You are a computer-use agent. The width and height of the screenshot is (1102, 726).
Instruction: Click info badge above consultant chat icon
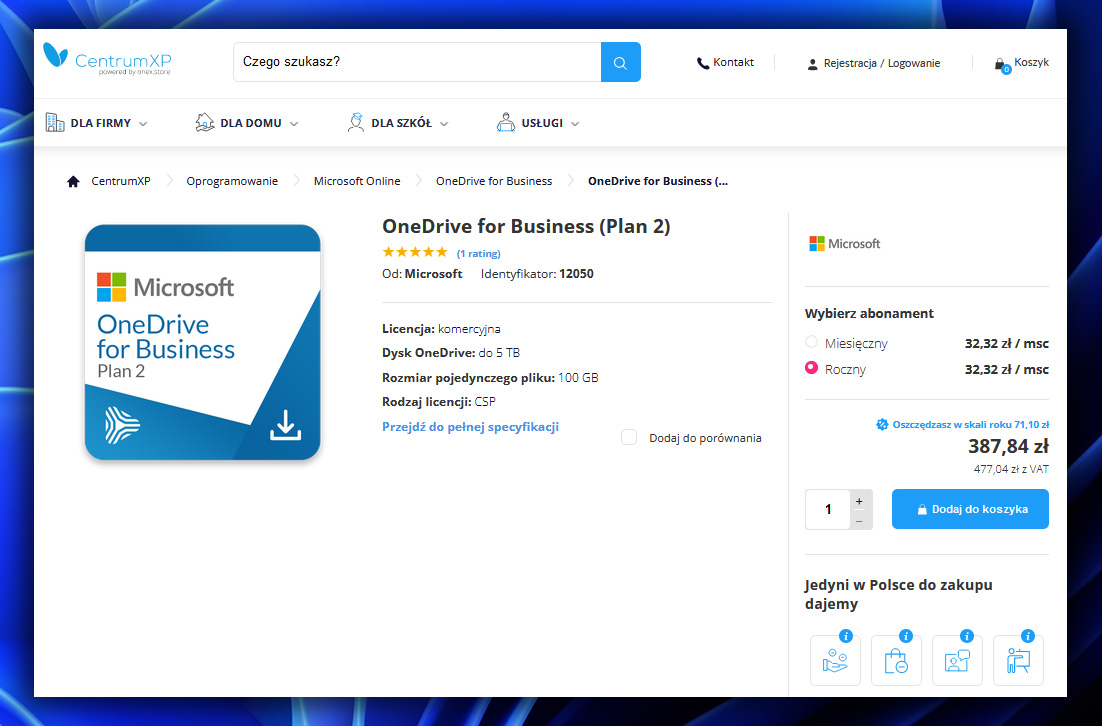[967, 636]
